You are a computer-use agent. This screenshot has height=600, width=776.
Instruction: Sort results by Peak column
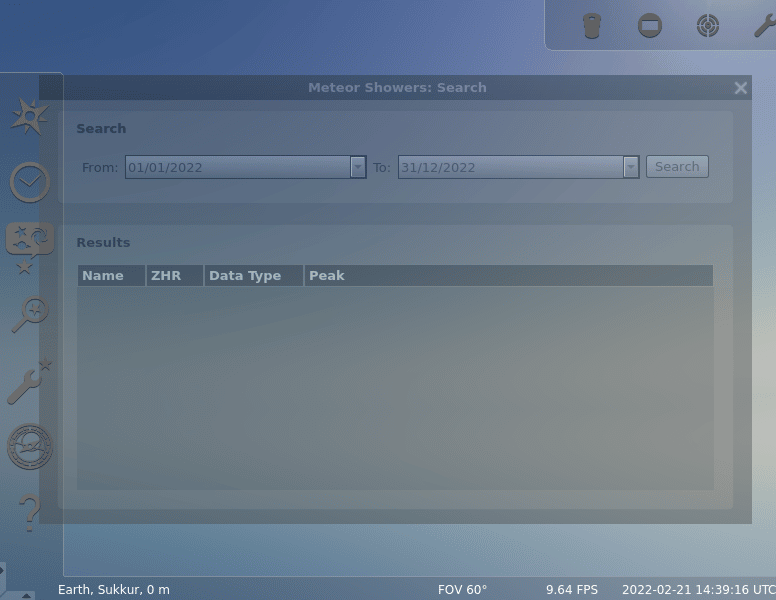pyautogui.click(x=509, y=276)
